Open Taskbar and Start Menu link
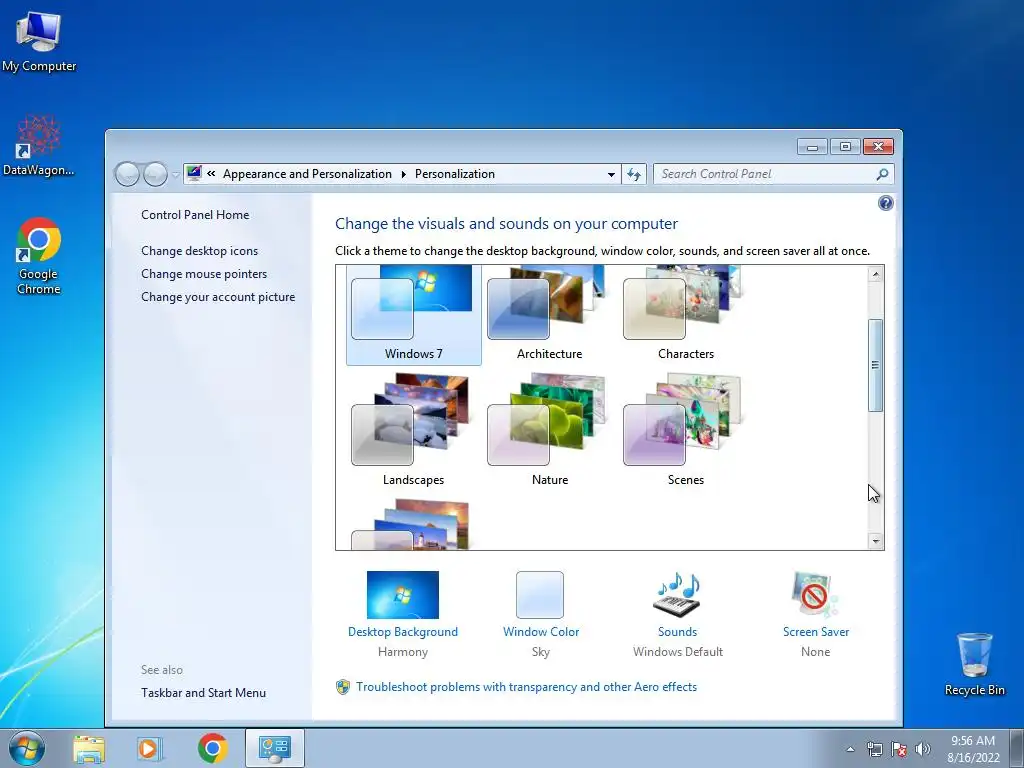 203,693
